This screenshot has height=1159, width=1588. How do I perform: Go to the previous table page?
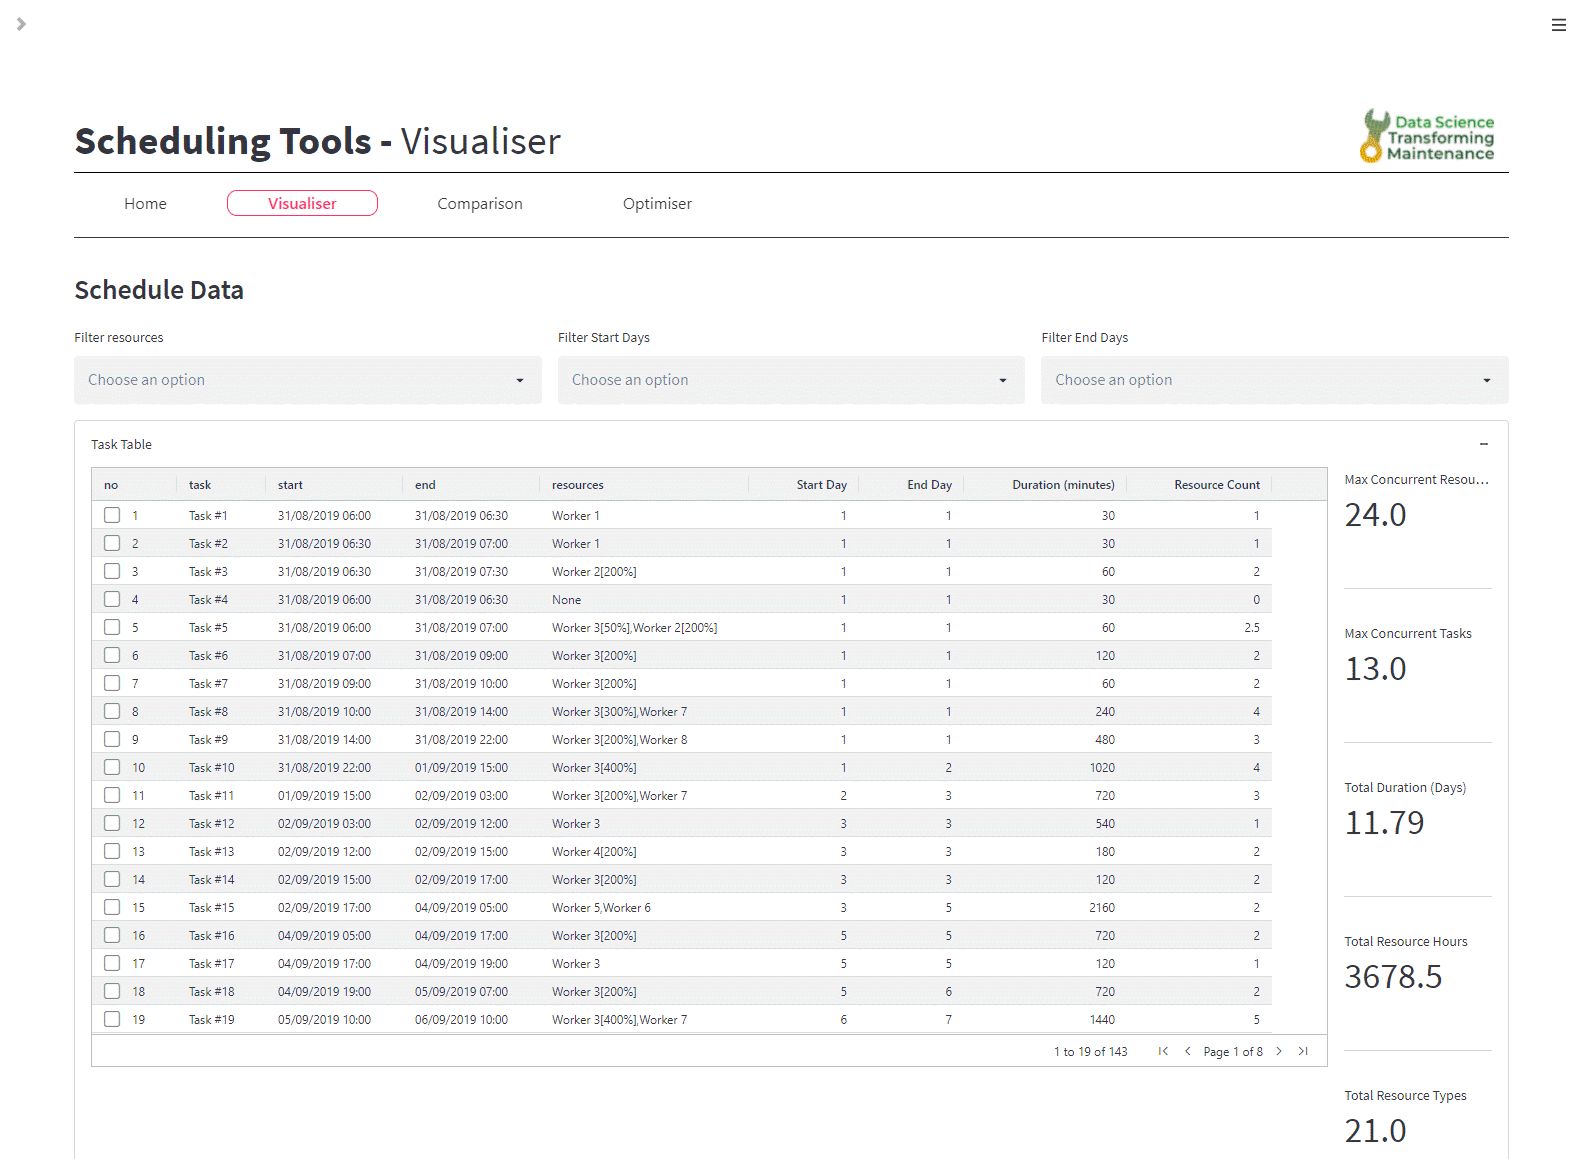[x=1187, y=1051]
